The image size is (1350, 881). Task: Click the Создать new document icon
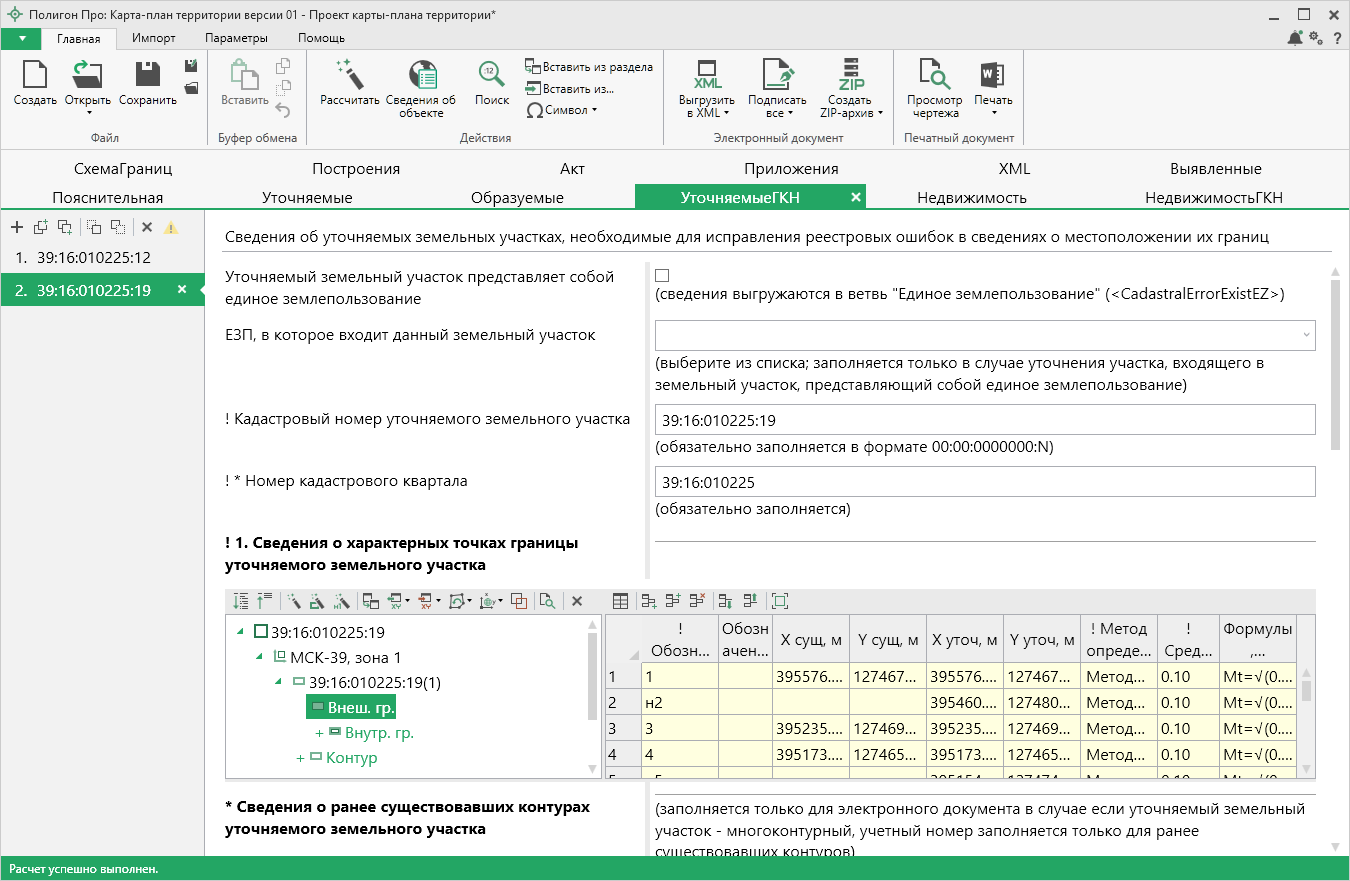[x=35, y=75]
